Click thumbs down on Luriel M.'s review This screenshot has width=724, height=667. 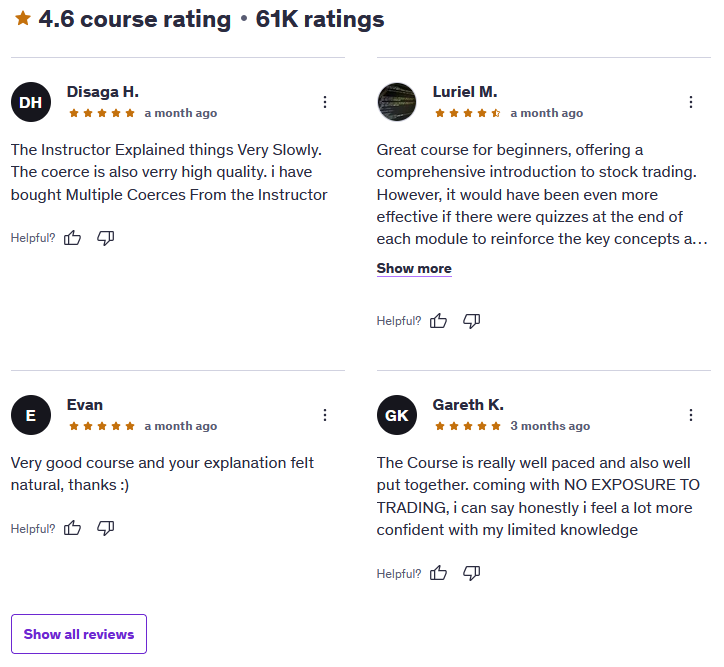[472, 321]
